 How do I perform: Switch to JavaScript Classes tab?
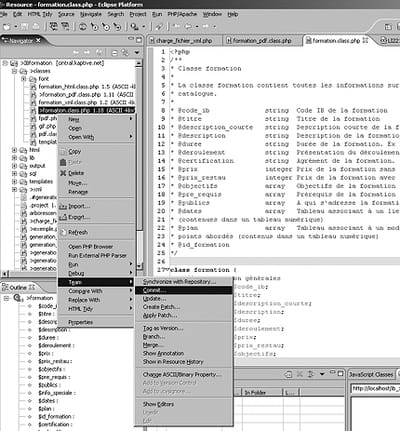pos(371,374)
